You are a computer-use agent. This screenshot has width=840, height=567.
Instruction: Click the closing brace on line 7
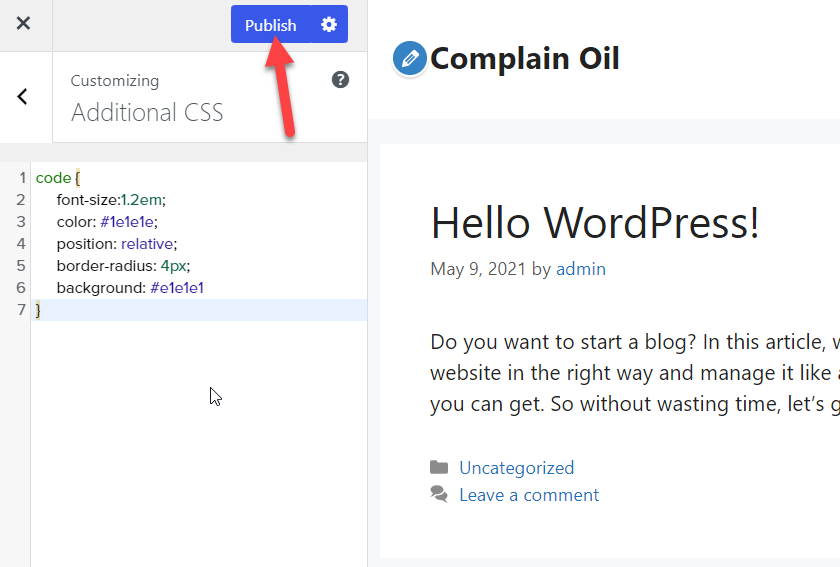point(38,310)
